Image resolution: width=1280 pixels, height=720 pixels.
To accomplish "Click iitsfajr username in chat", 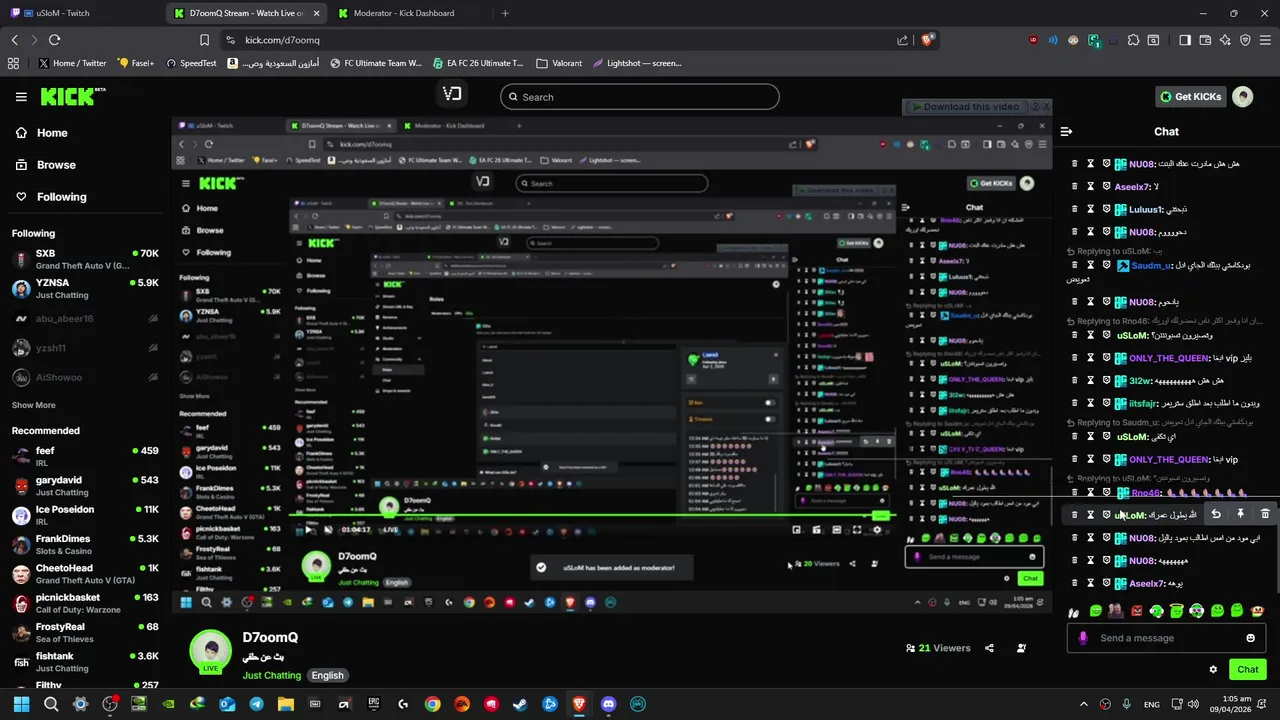I will (x=1143, y=403).
